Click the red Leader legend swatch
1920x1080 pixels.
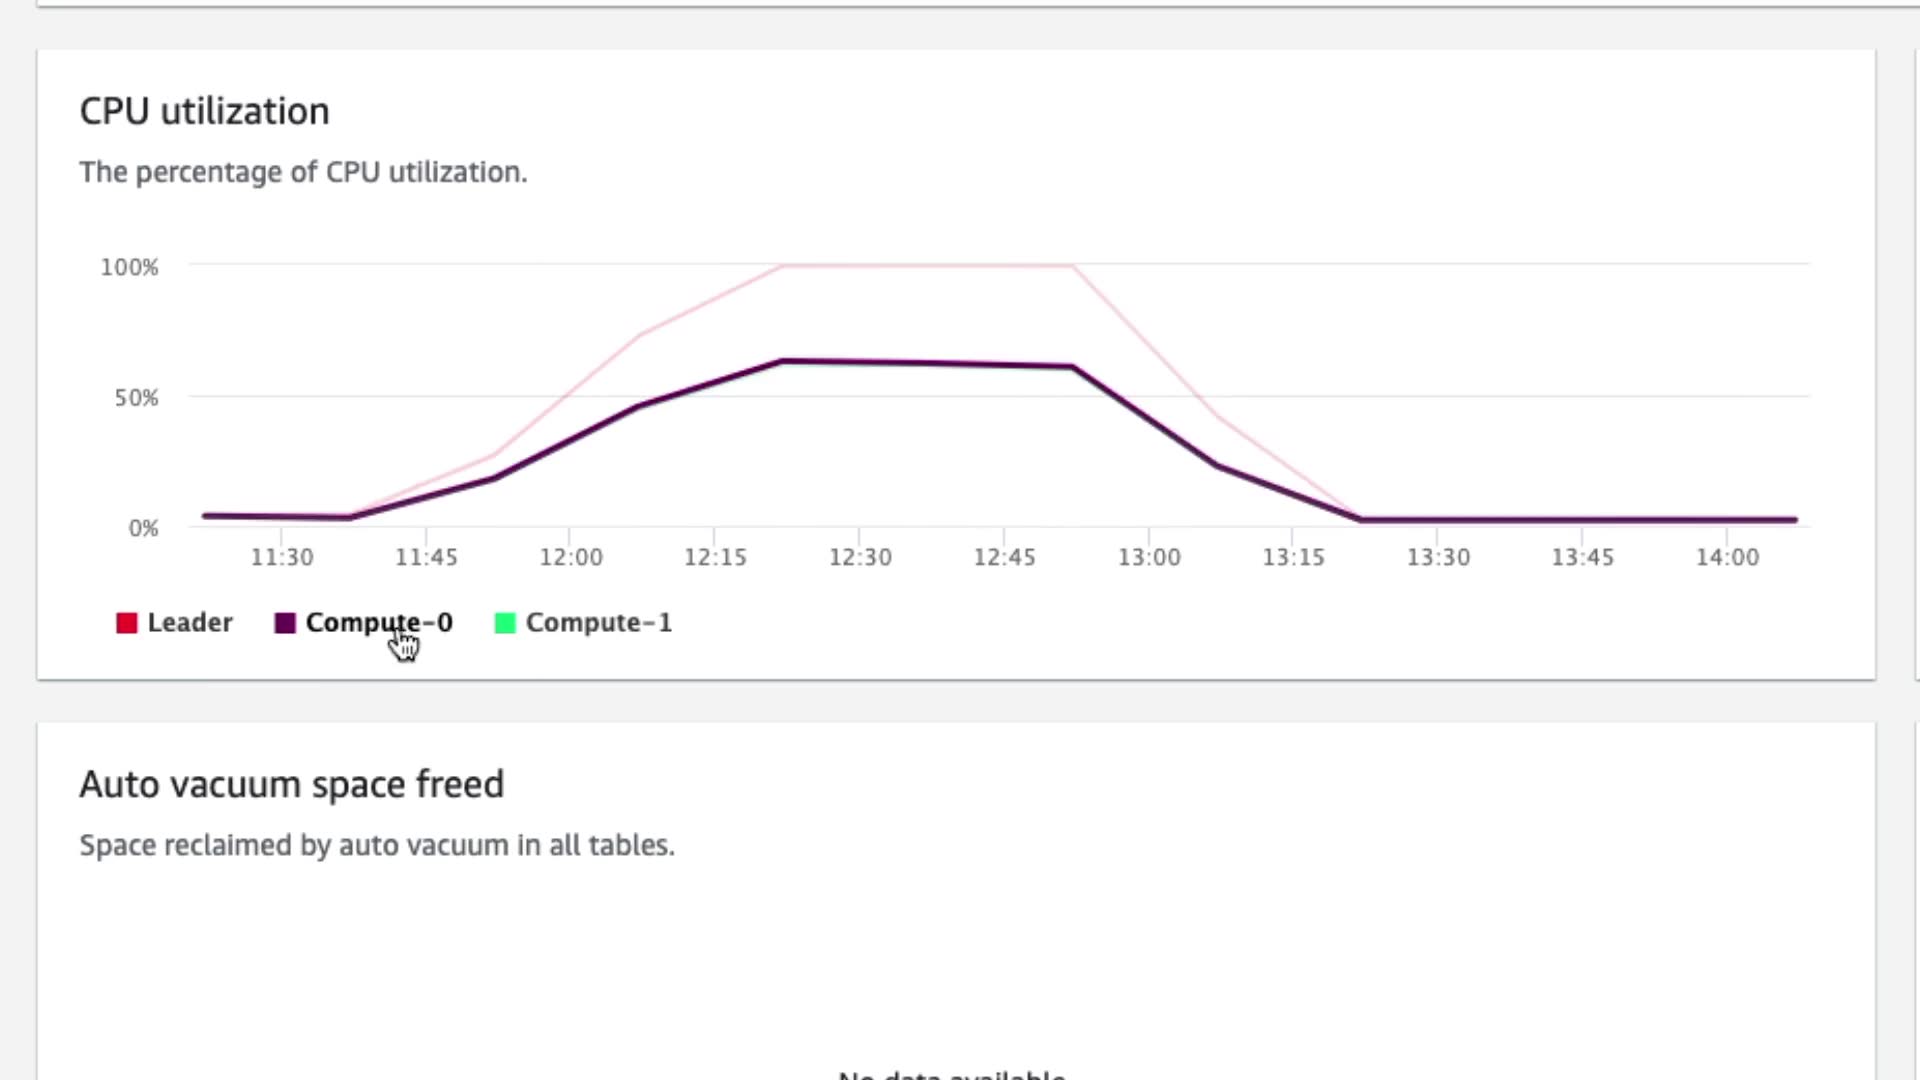(126, 623)
